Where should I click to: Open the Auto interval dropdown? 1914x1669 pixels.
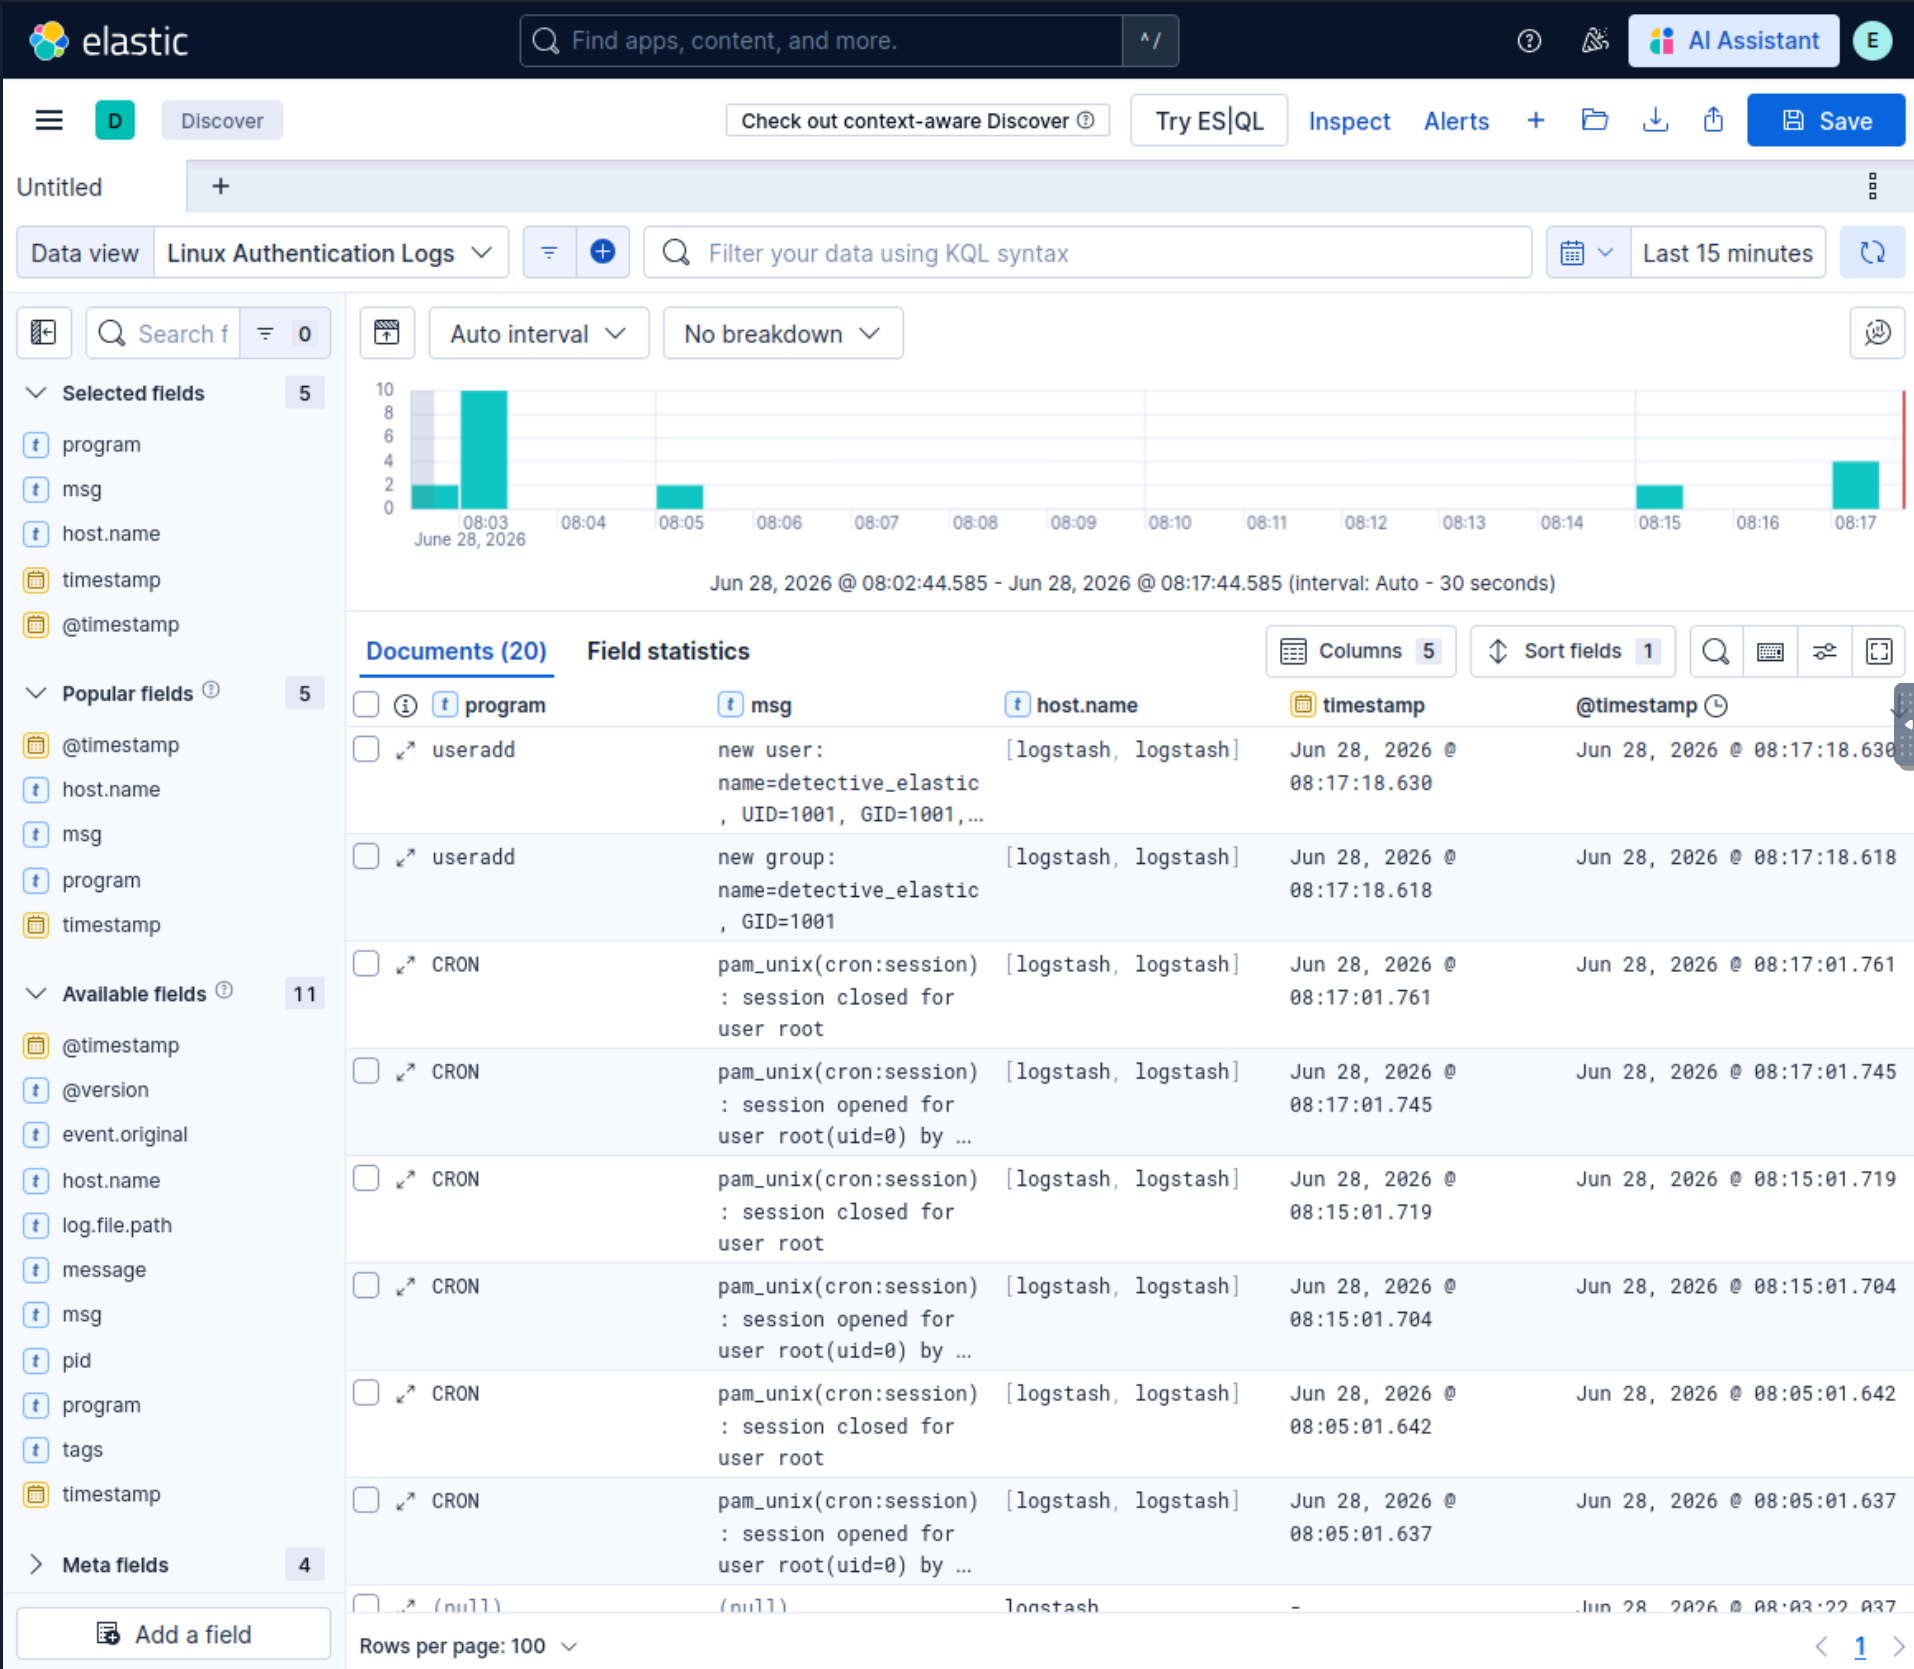538,334
